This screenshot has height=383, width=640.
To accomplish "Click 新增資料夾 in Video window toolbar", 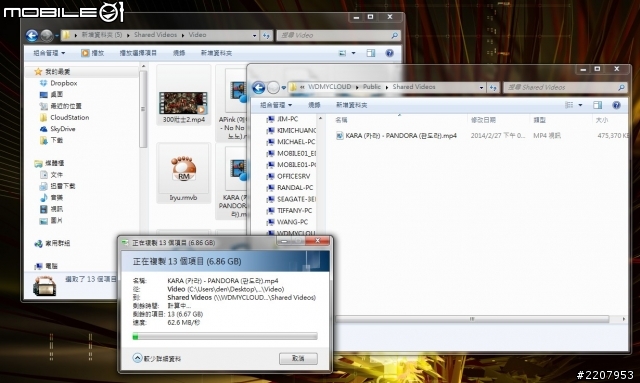I will [x=216, y=53].
